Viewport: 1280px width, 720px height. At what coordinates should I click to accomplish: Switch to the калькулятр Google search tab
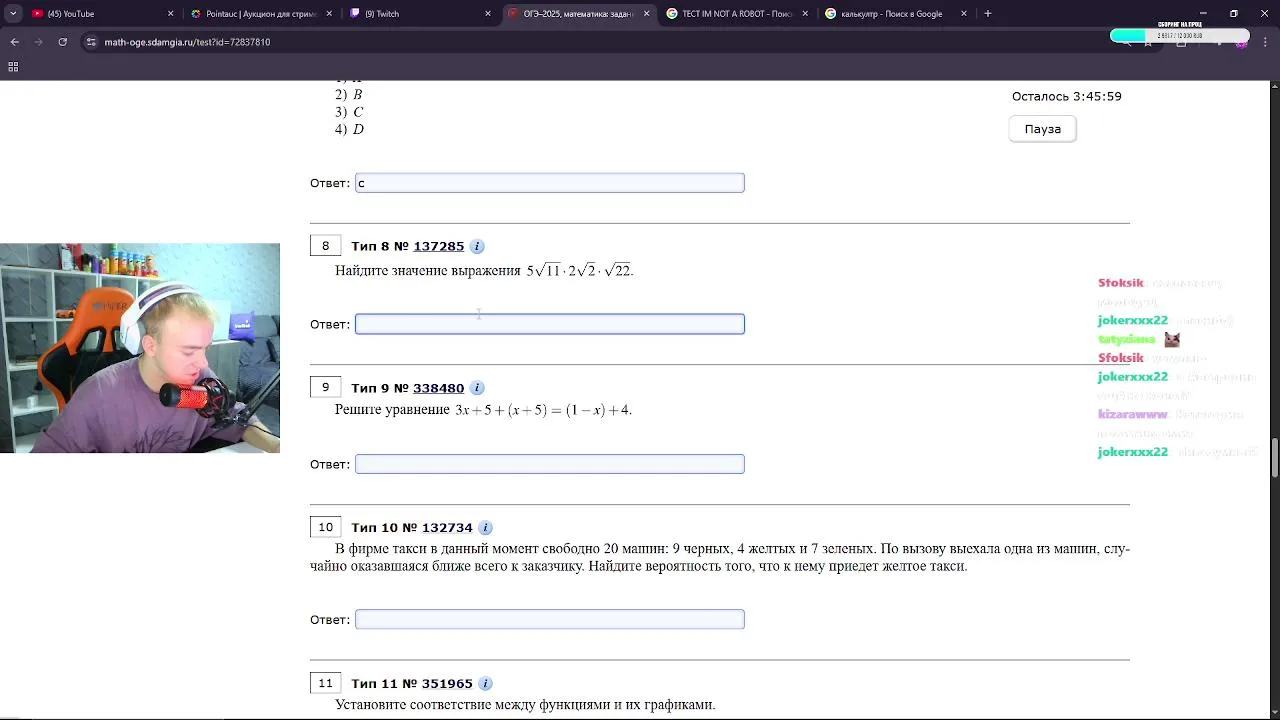pos(895,14)
